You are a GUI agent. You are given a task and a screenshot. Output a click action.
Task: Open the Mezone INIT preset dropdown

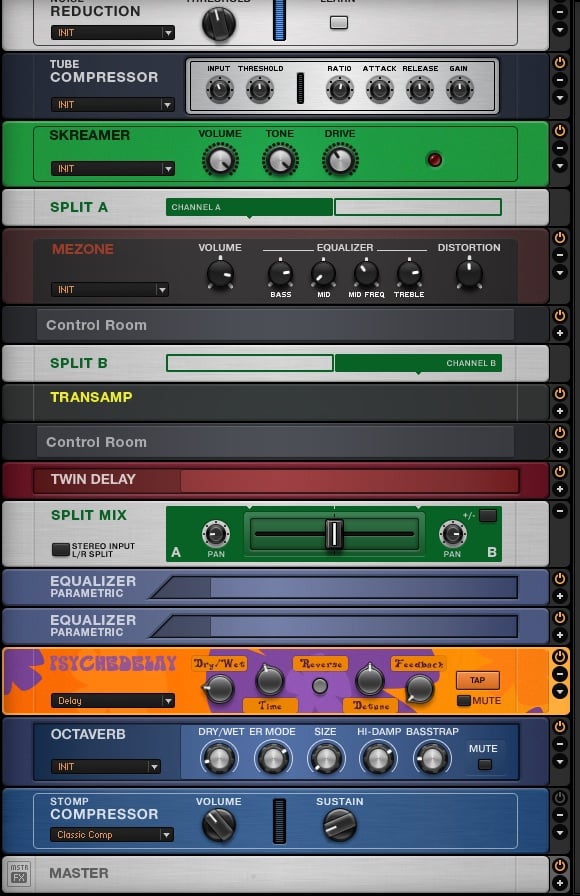pos(110,290)
